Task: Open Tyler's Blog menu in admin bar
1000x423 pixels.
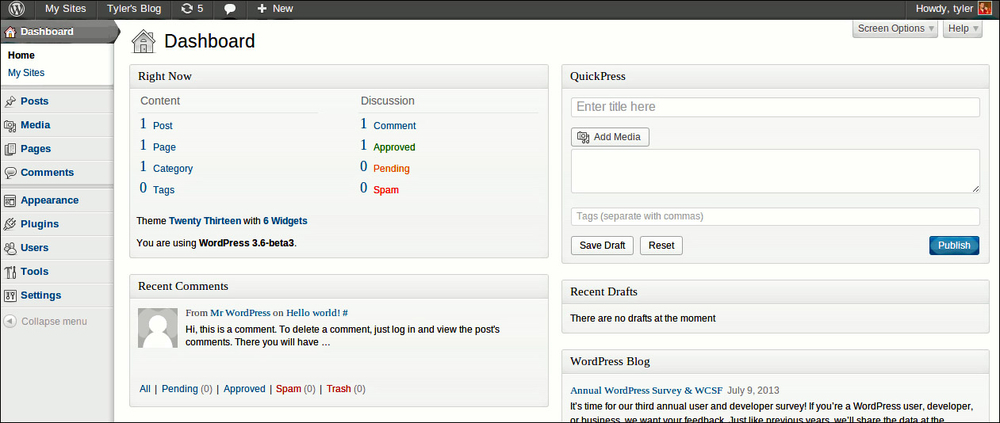Action: click(134, 9)
